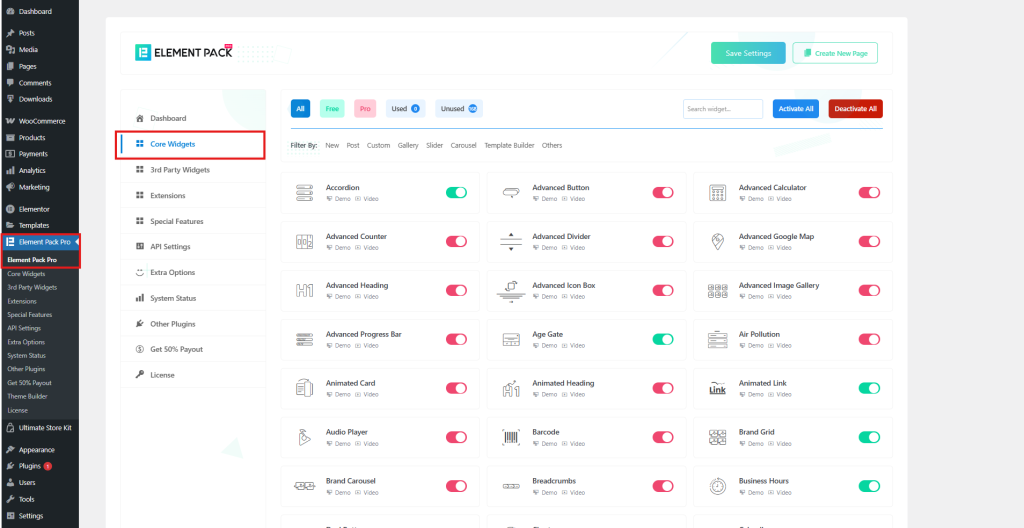Click the Advanced Calculator widget icon
This screenshot has width=1024, height=528.
point(717,192)
